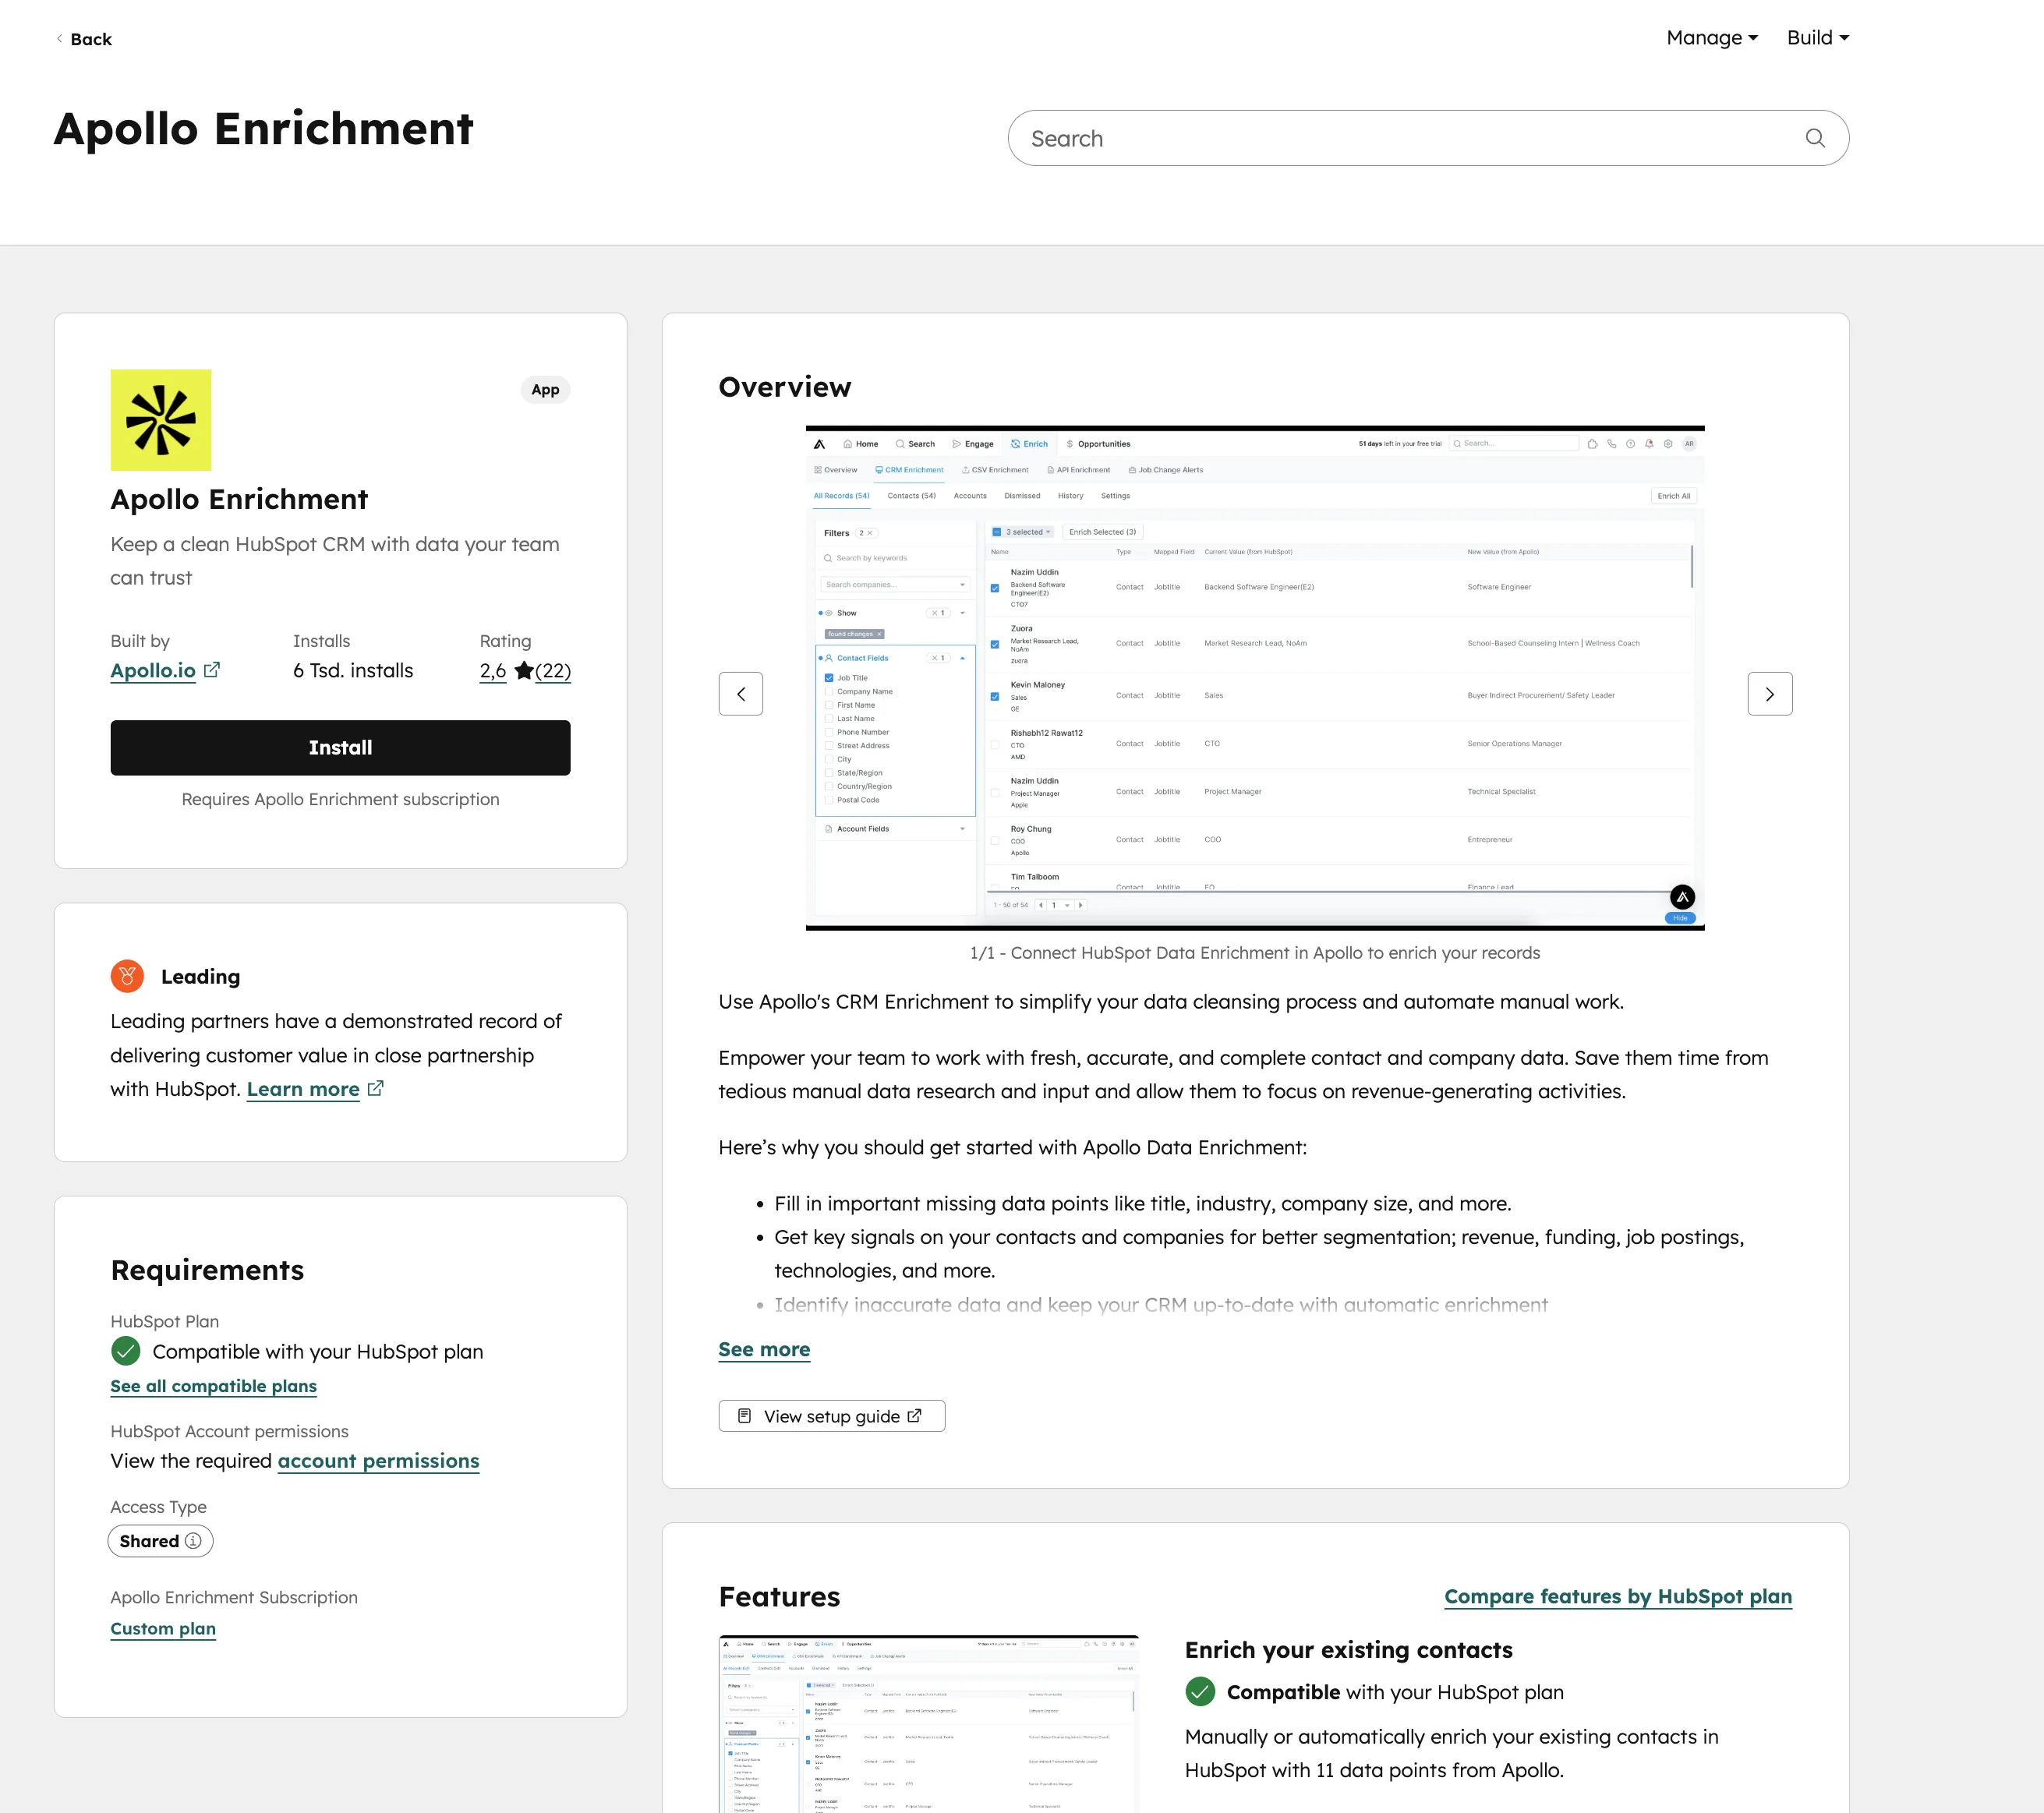Screen dimensions: 2044x1813
Task: Click the Apollo Enrichment app logo
Action: click(x=160, y=420)
